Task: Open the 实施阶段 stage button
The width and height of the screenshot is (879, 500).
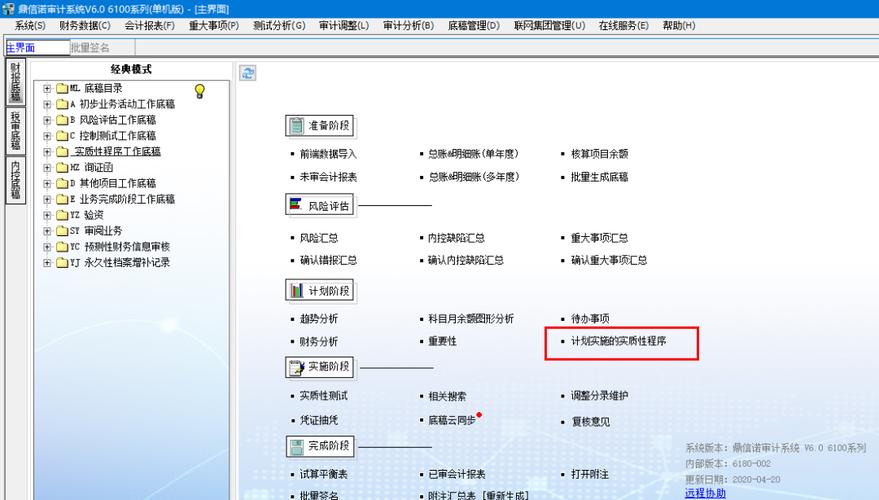Action: [x=320, y=367]
